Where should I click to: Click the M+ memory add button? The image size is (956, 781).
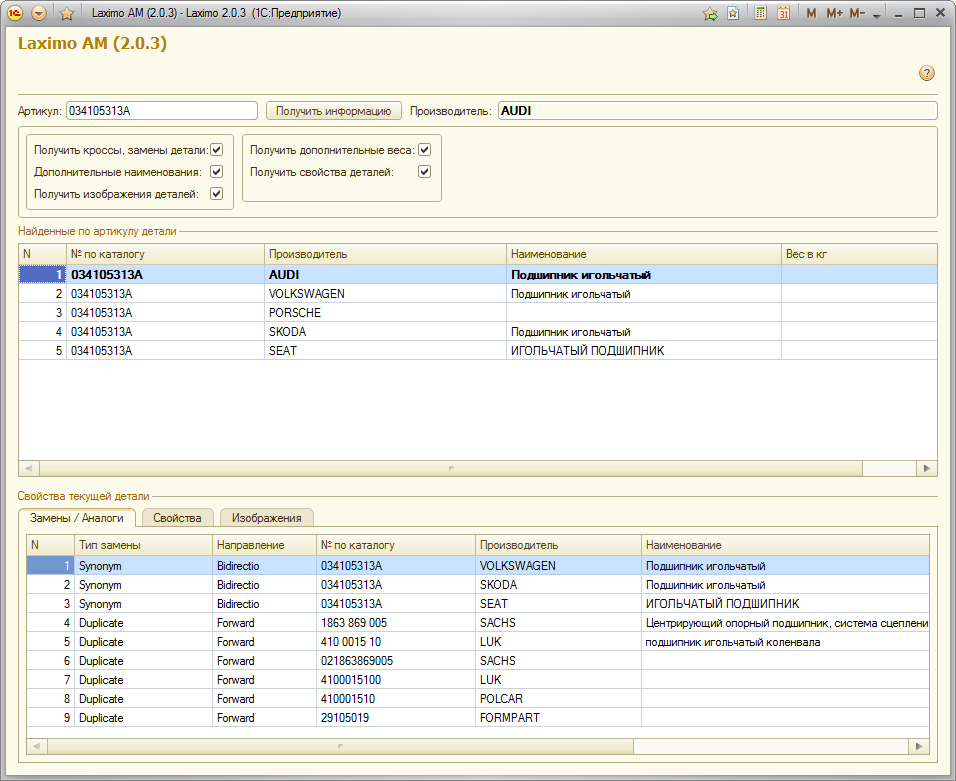click(x=834, y=13)
